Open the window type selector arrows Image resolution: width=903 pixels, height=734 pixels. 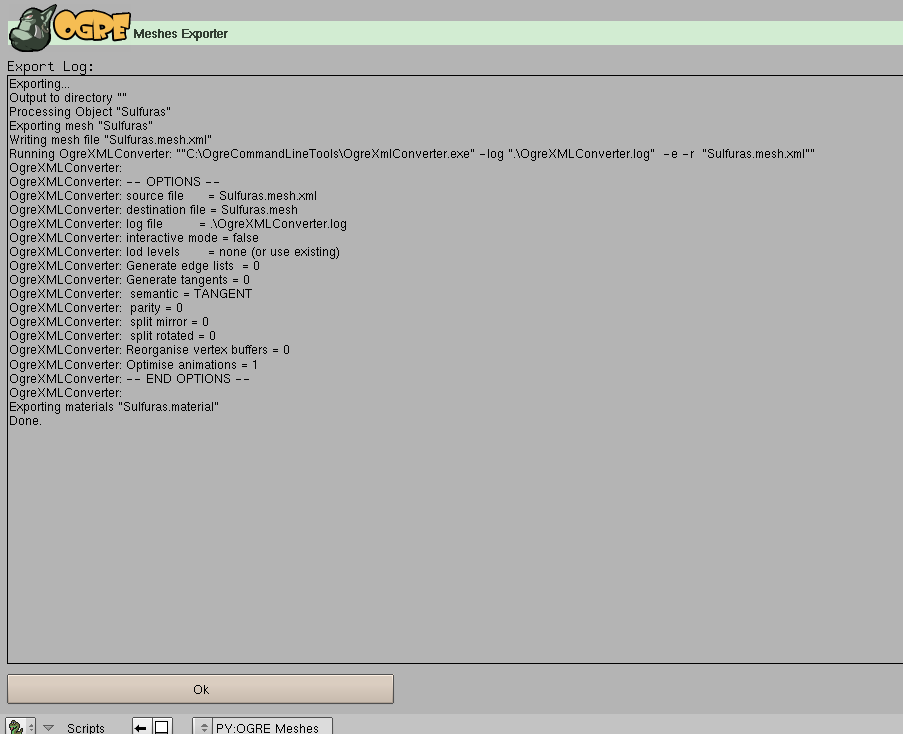31,728
